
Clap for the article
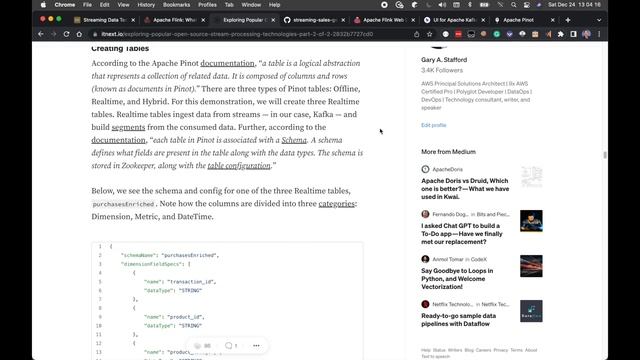(198, 346)
